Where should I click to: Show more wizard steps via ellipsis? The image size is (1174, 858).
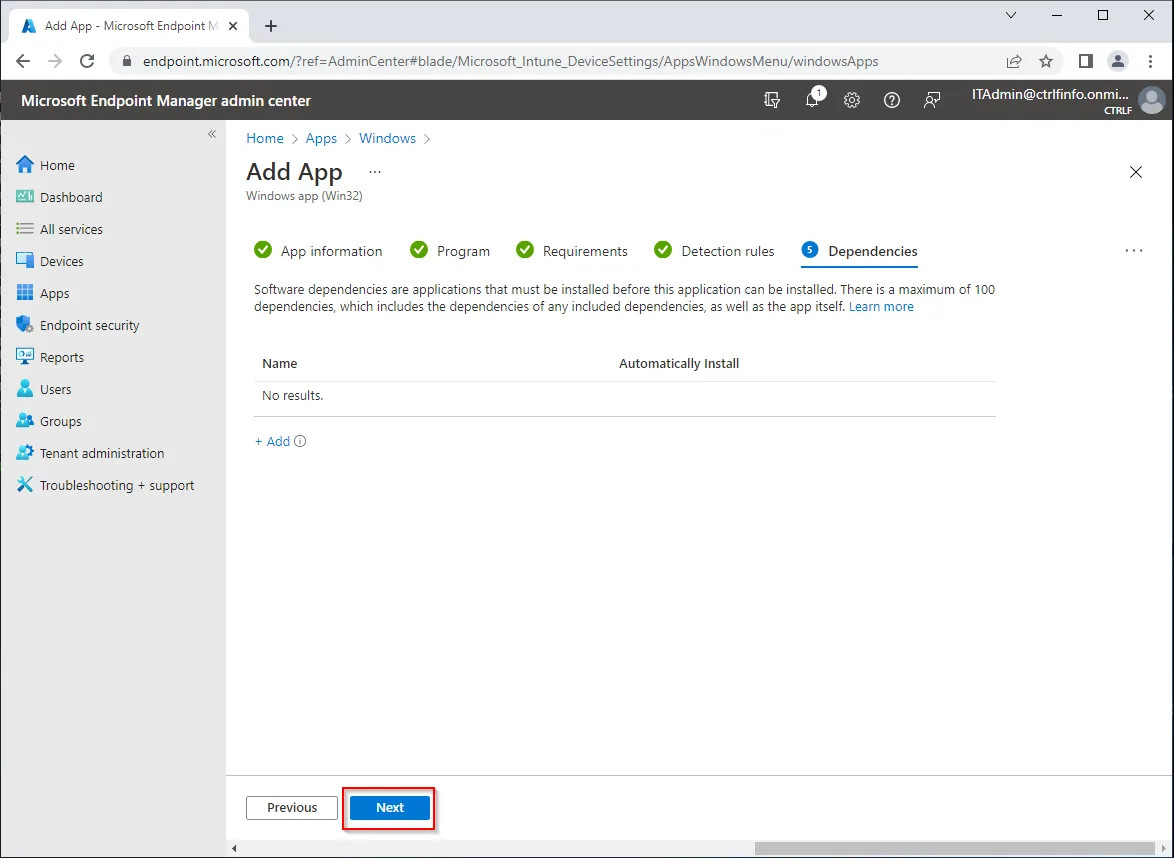[1134, 251]
